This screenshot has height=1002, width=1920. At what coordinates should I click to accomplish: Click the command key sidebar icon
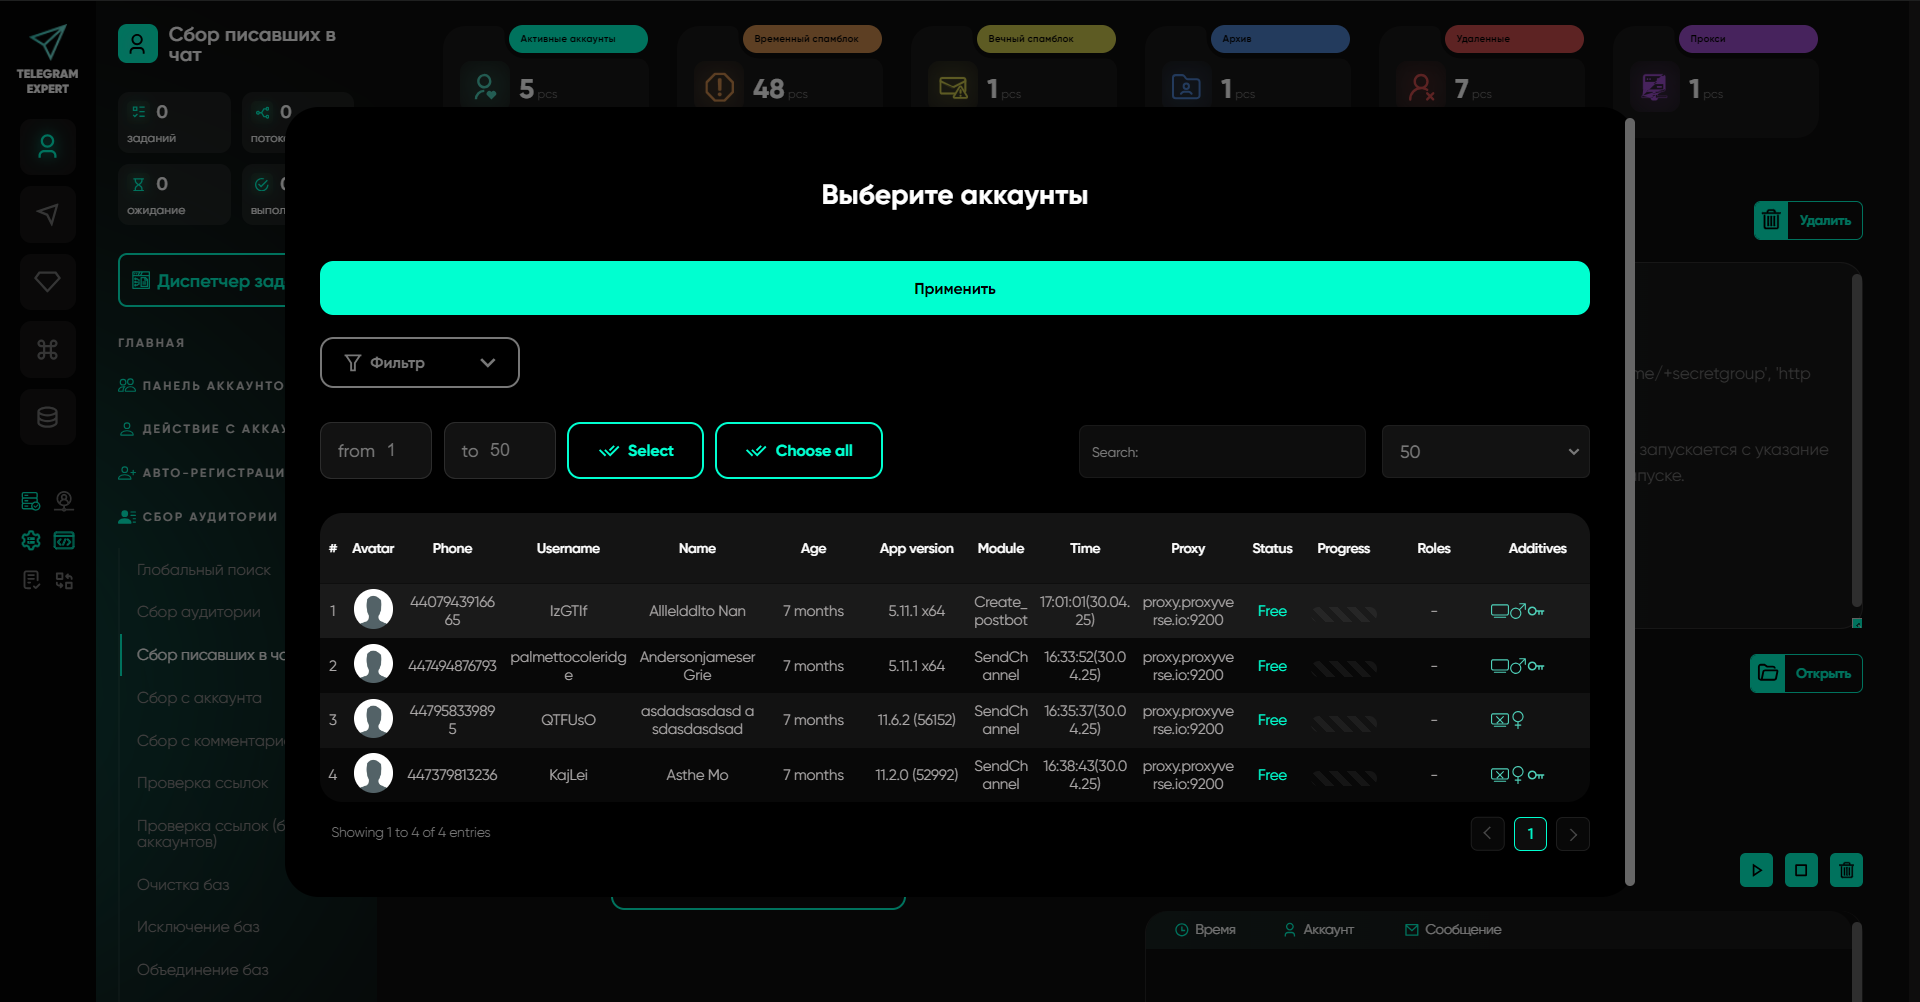pyautogui.click(x=47, y=350)
